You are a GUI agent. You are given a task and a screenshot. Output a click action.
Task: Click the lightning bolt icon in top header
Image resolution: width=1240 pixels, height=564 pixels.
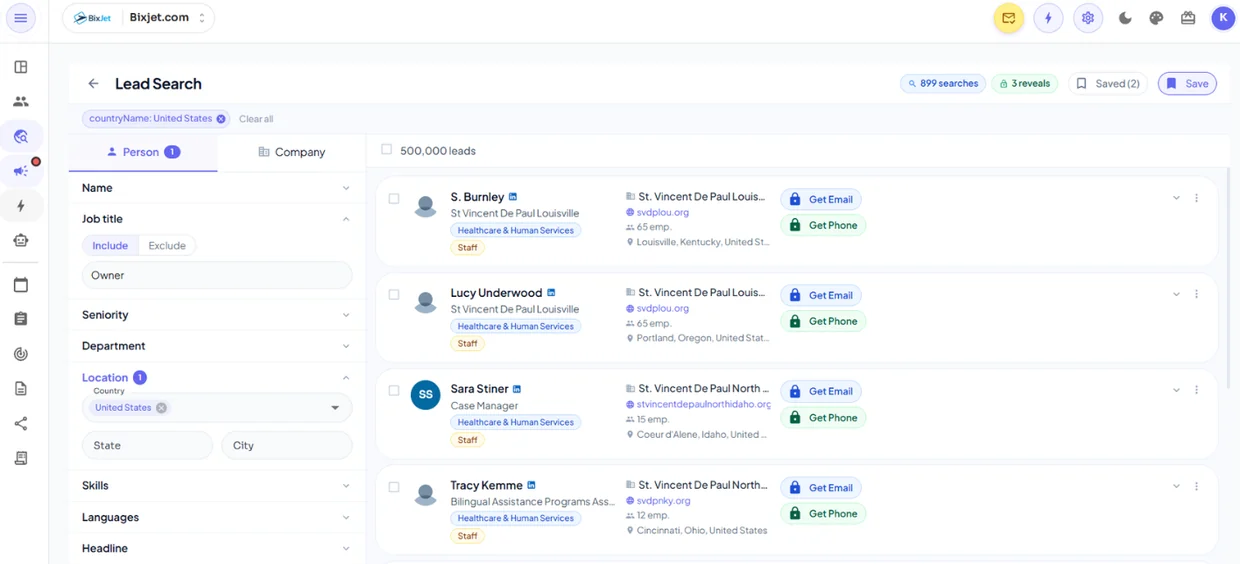click(1048, 18)
